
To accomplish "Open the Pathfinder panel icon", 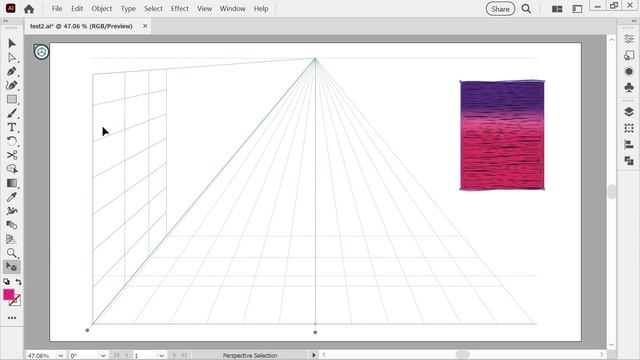I will (629, 161).
